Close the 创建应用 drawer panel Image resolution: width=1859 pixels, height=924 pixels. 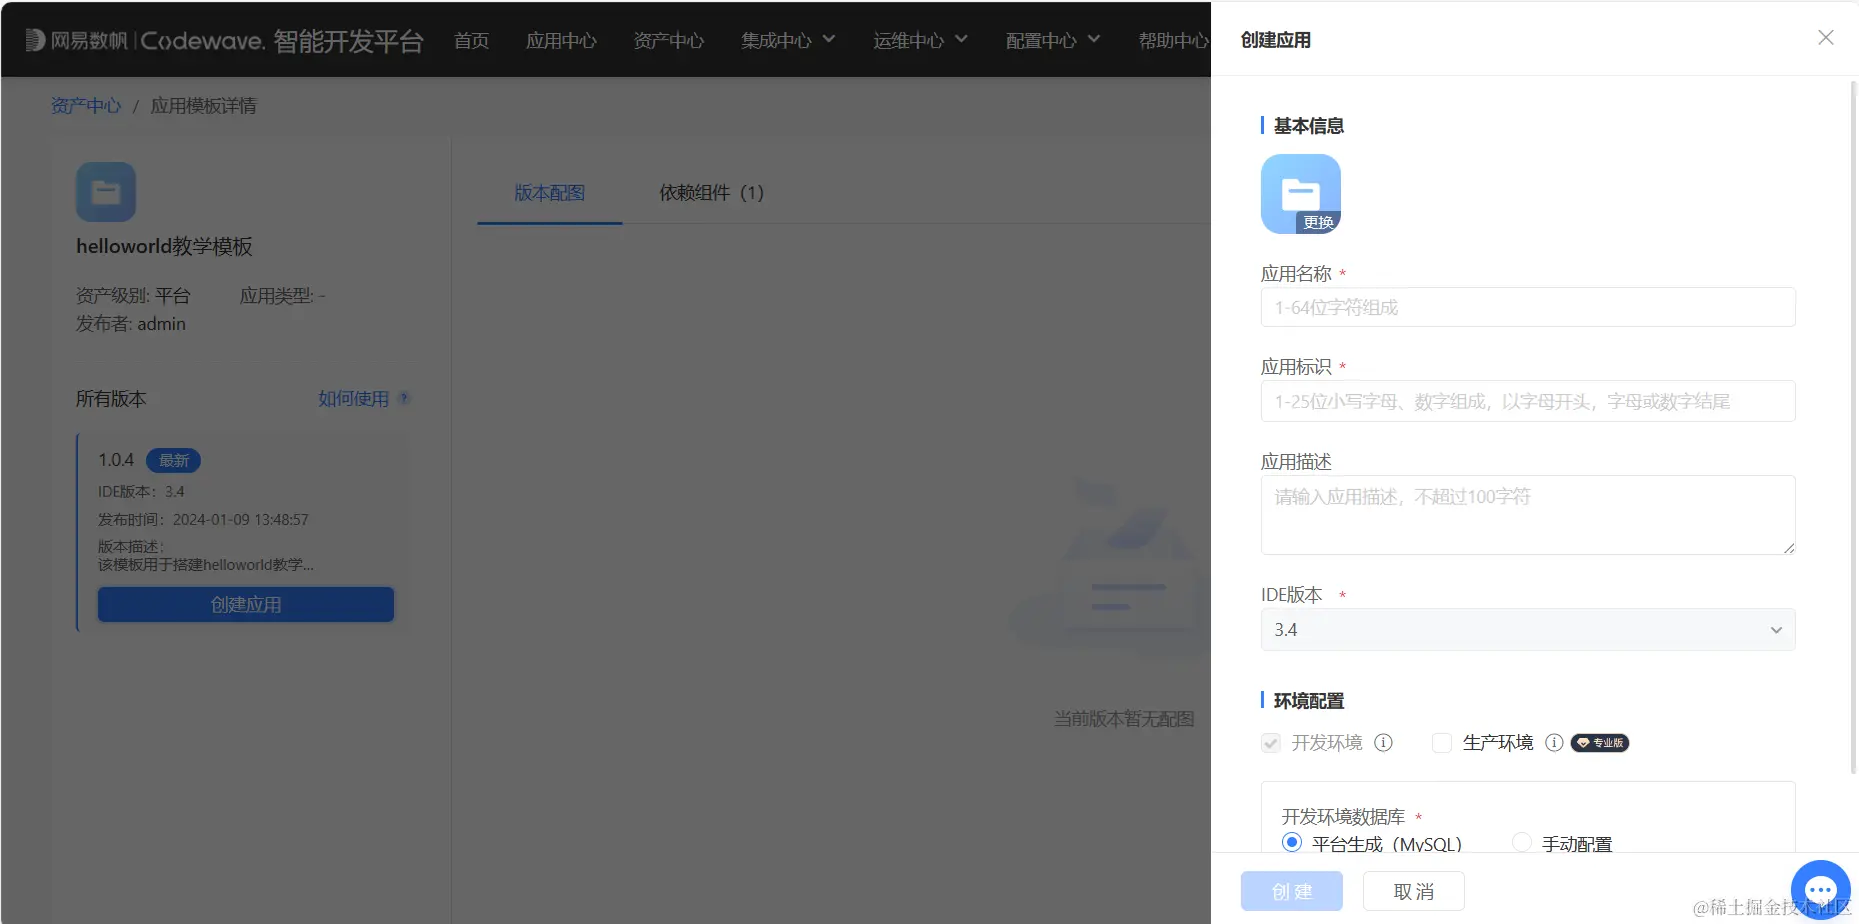point(1825,38)
